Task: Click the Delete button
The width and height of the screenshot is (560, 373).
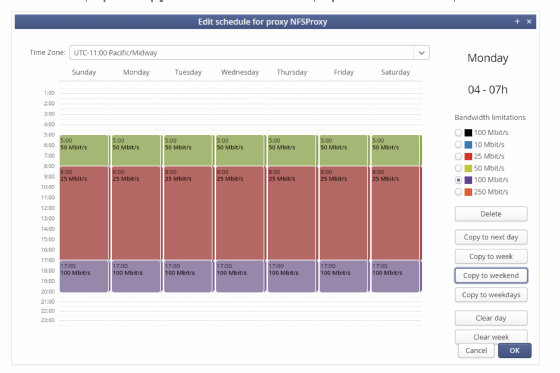Action: pyautogui.click(x=491, y=214)
